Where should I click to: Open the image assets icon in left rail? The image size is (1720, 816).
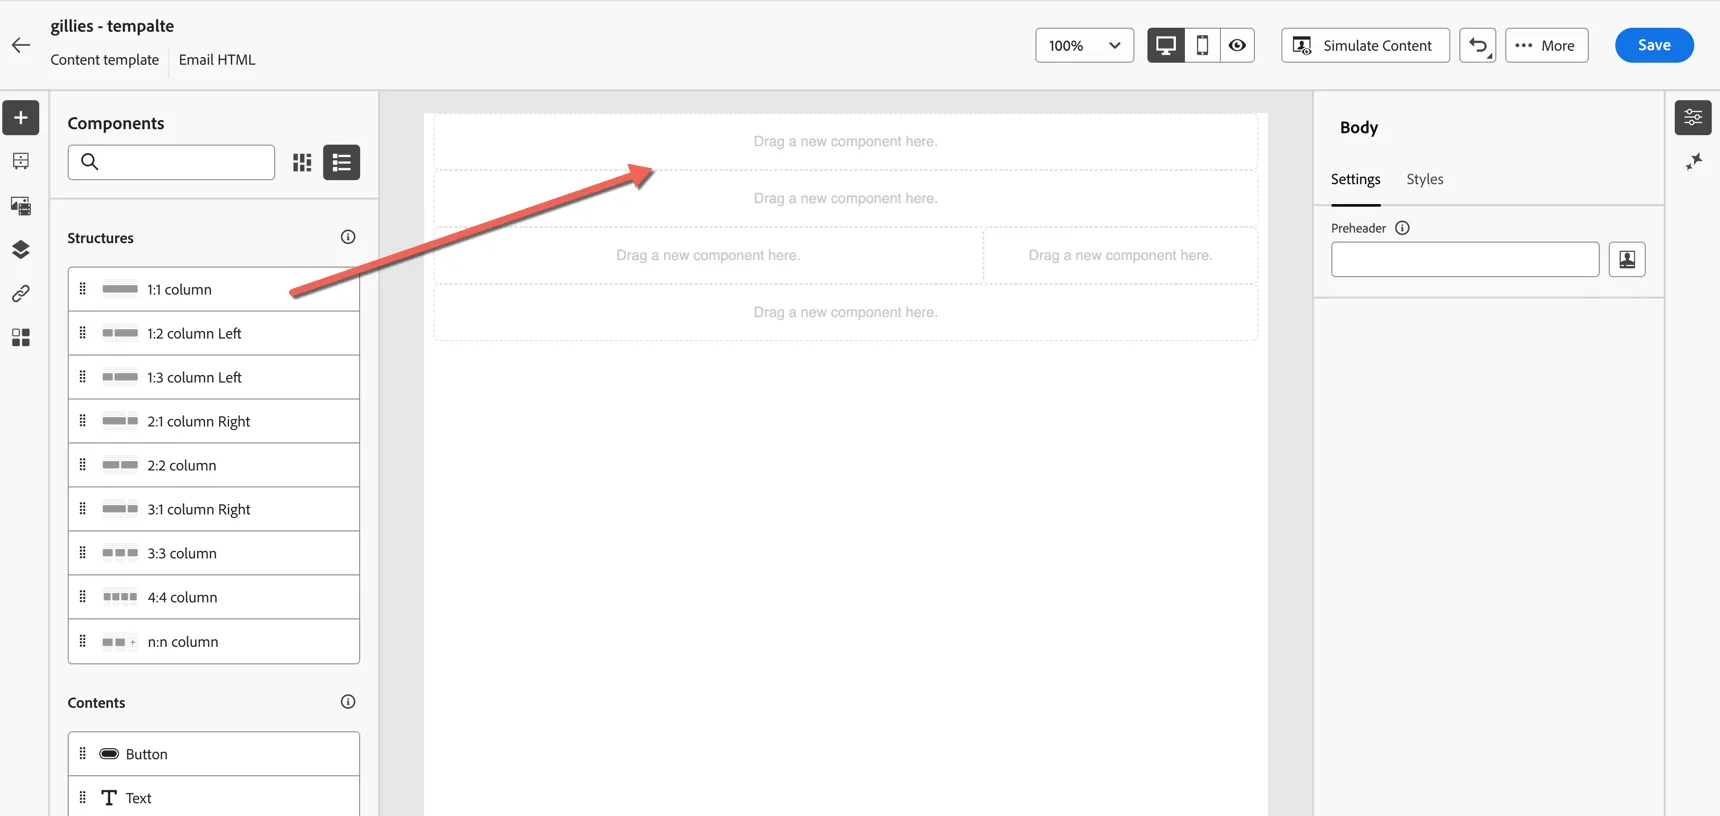[21, 206]
